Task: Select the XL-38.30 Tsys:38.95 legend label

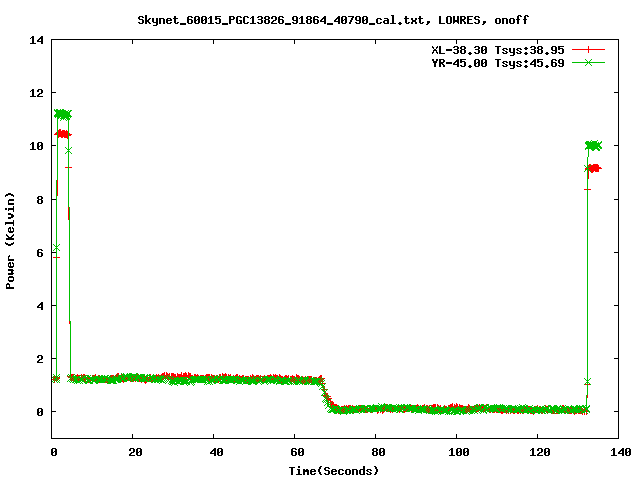Action: click(498, 50)
